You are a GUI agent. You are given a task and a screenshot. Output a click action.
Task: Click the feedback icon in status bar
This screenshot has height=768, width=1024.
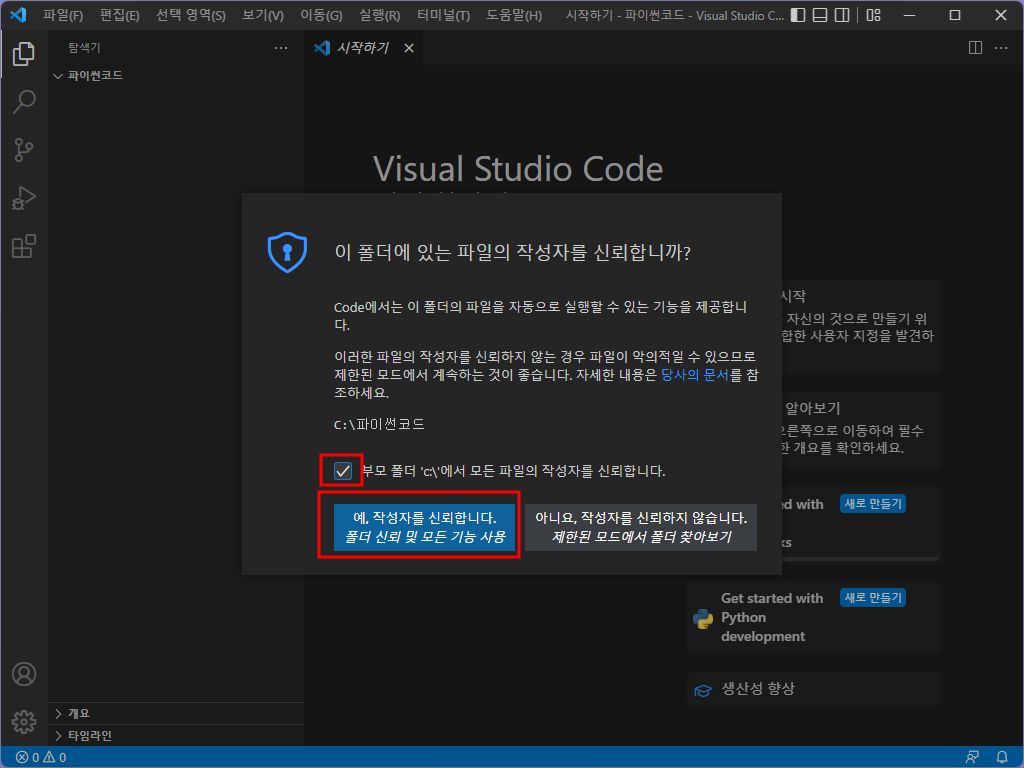972,758
